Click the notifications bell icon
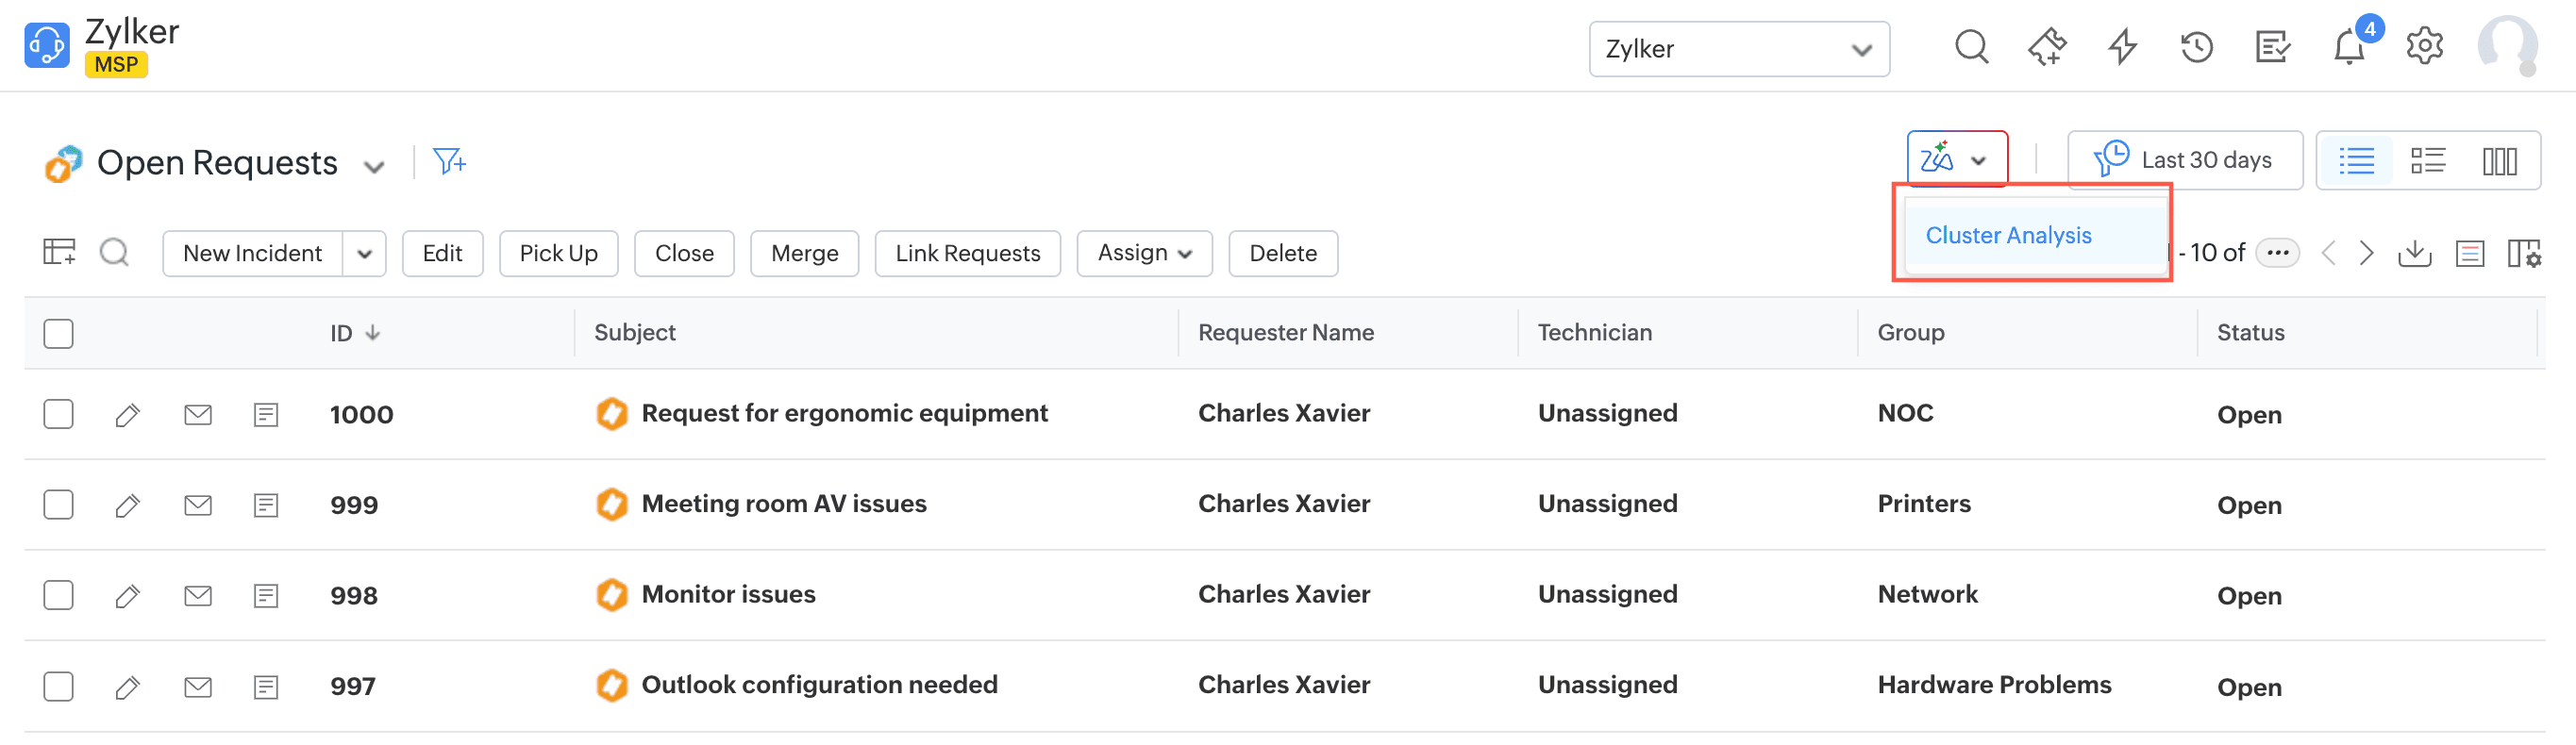2576x745 pixels. (x=2348, y=47)
